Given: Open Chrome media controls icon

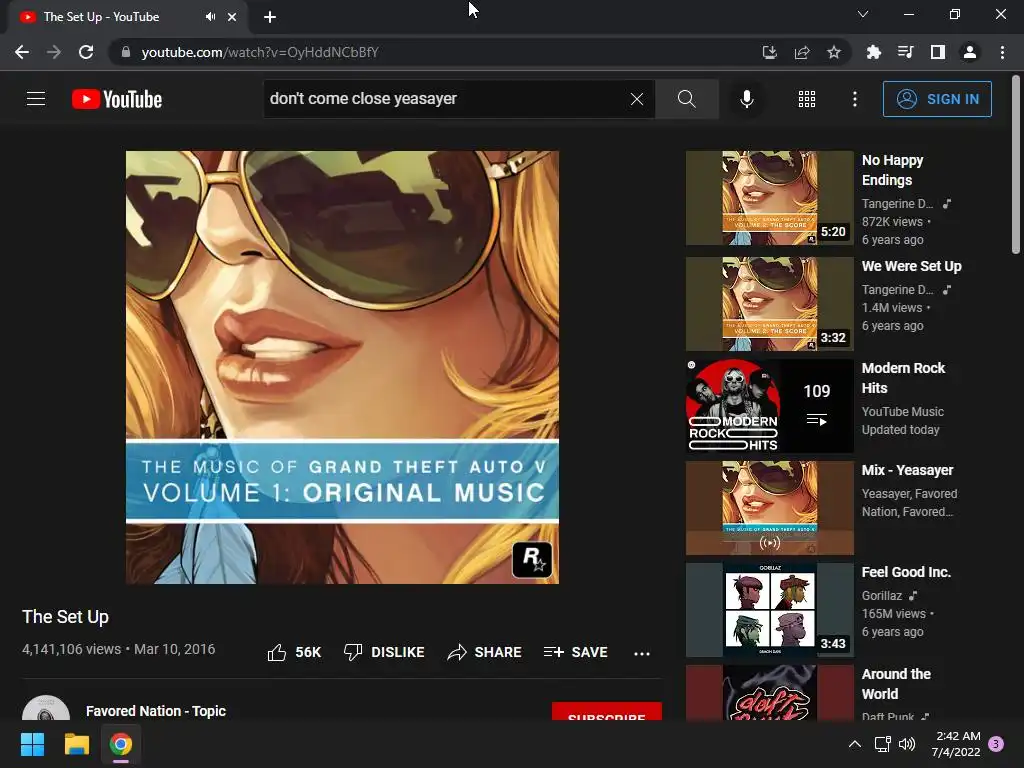Looking at the screenshot, I should point(905,52).
